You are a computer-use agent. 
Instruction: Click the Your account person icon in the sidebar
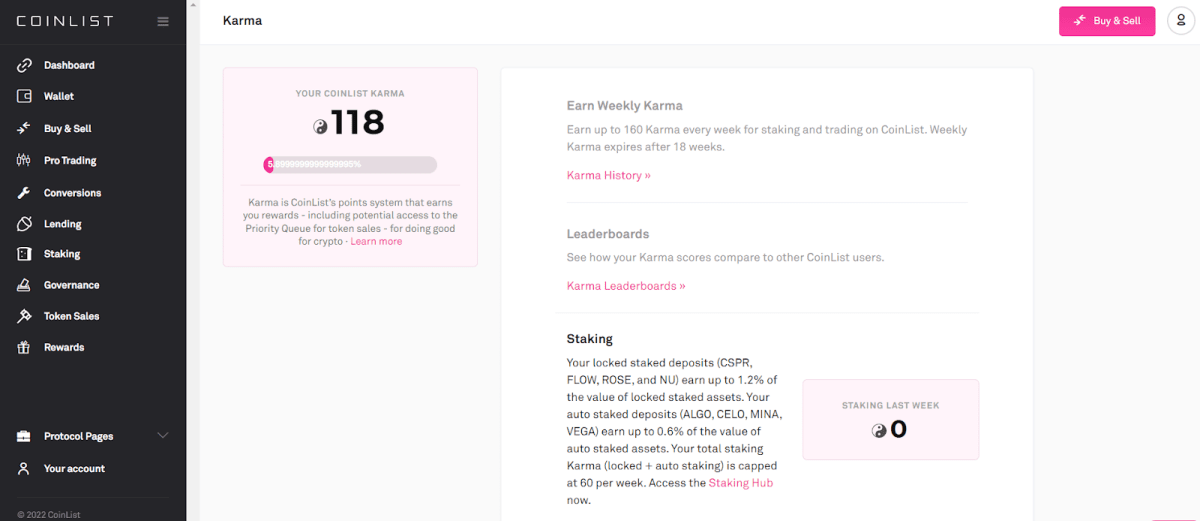click(x=24, y=468)
